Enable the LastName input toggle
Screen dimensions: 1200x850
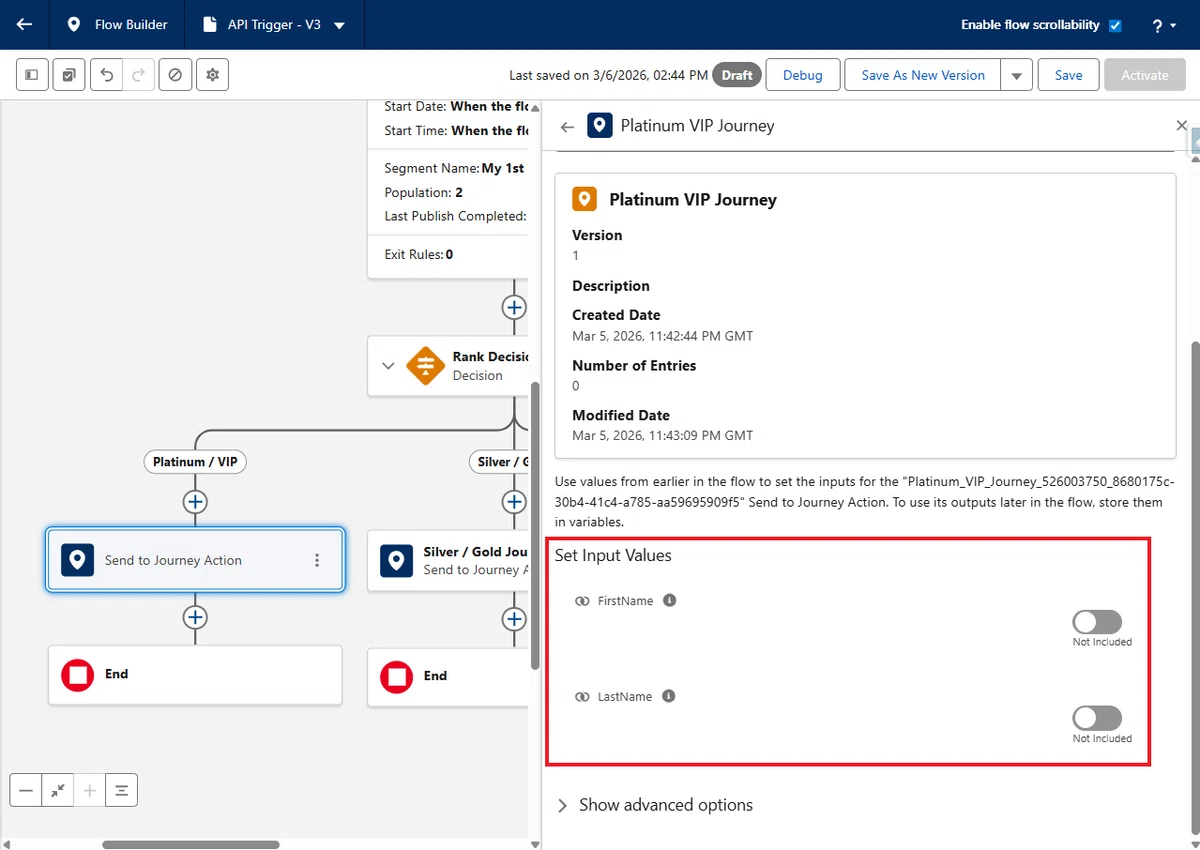pyautogui.click(x=1097, y=718)
